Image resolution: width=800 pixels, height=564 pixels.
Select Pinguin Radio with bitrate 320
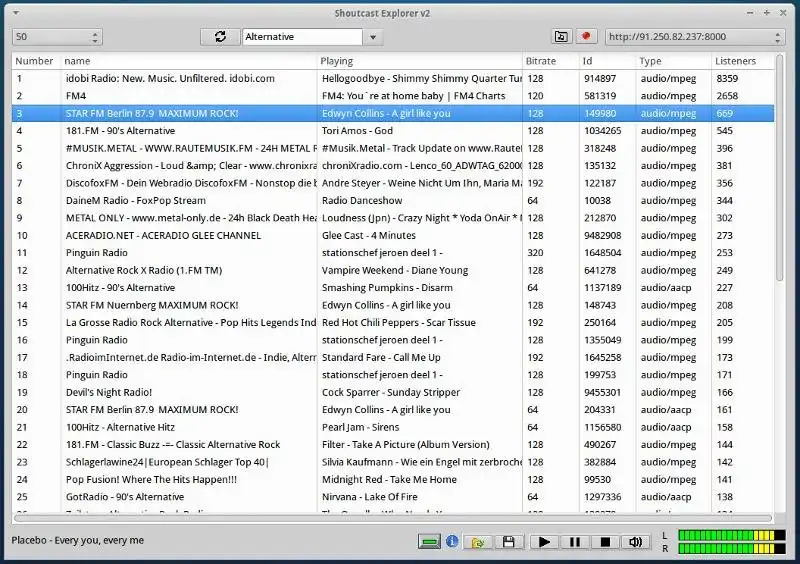(x=393, y=253)
